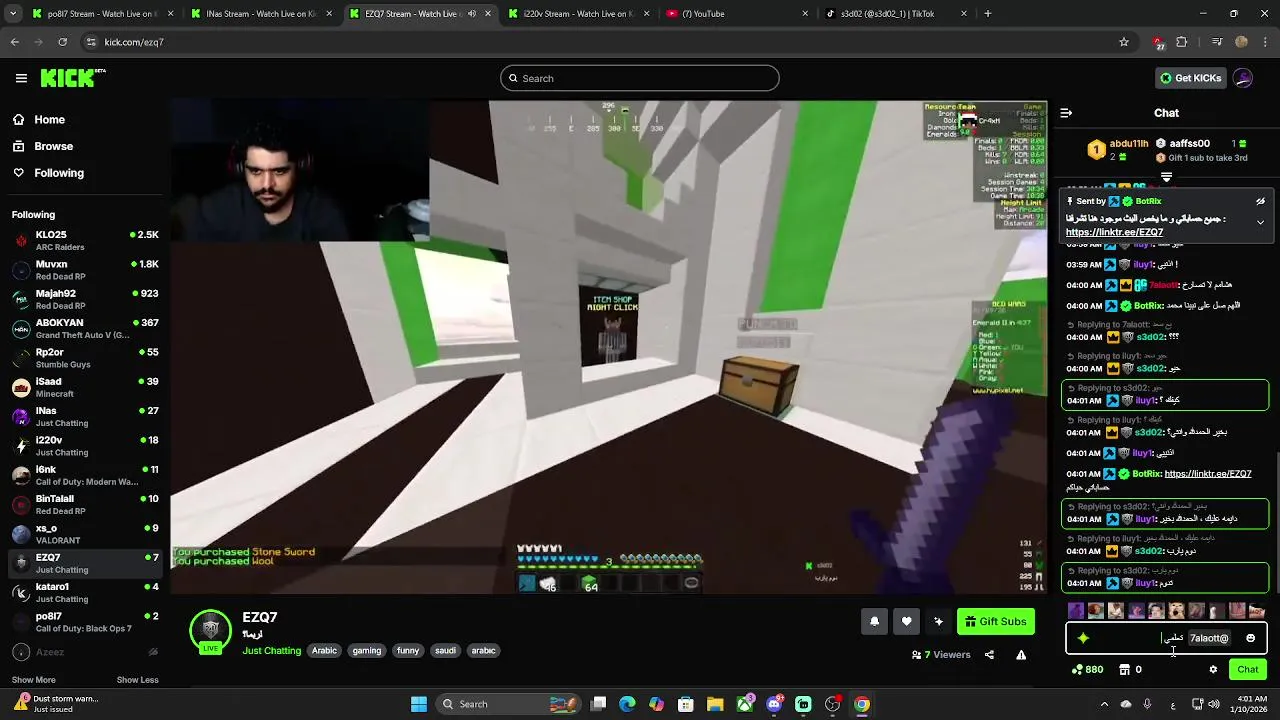Open iSaad Minecraft channel

[x=85, y=387]
